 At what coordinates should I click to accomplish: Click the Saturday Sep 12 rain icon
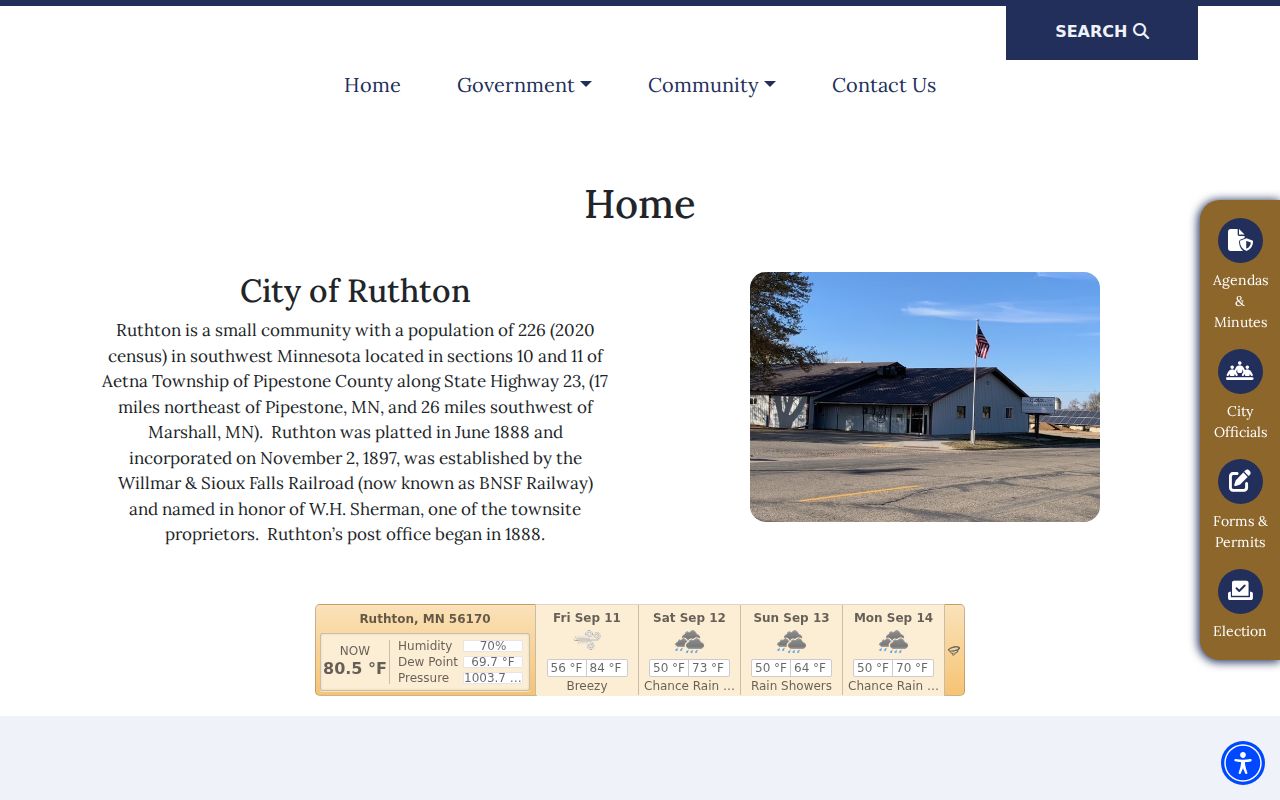[x=689, y=641]
